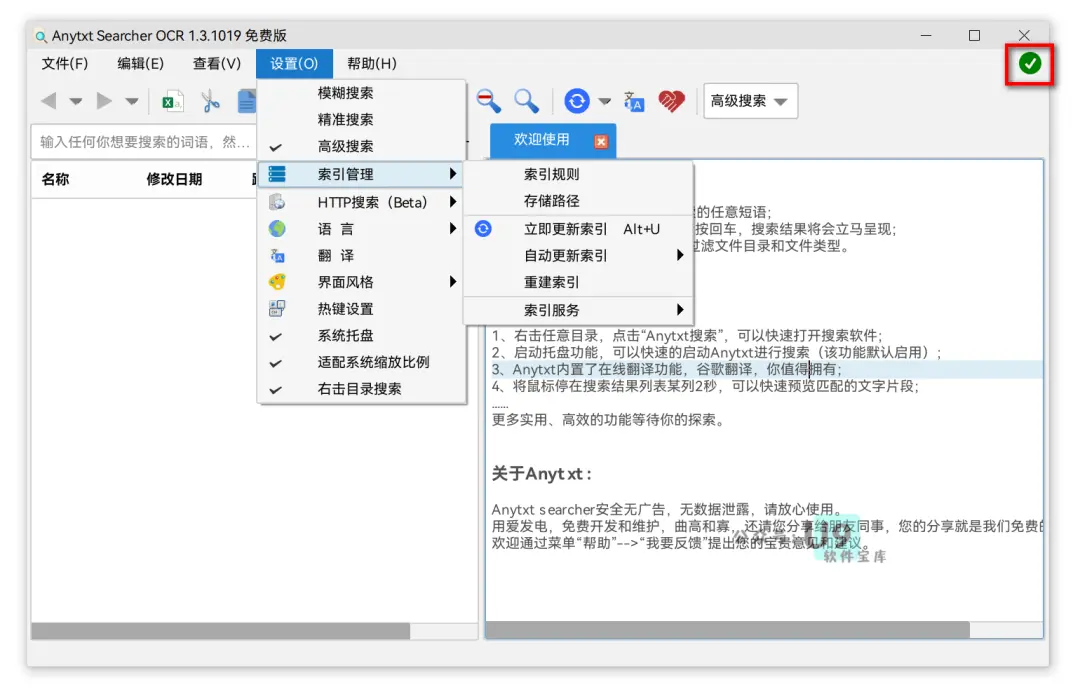Open the 高级搜索 search mode dropdown
1080x694 pixels.
750,101
